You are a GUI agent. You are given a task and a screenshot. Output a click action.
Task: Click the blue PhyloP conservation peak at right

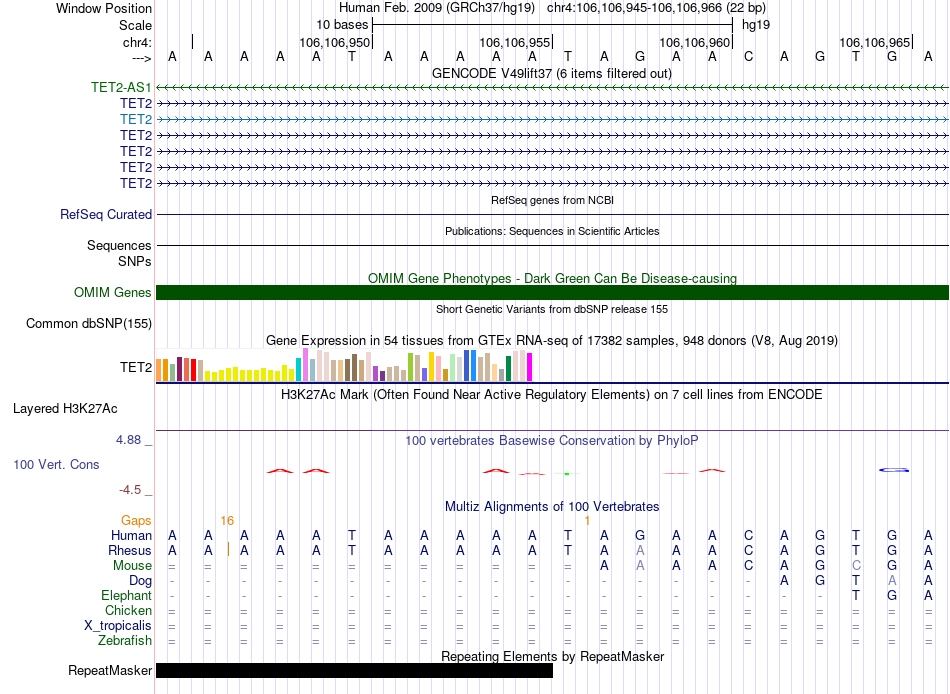894,470
